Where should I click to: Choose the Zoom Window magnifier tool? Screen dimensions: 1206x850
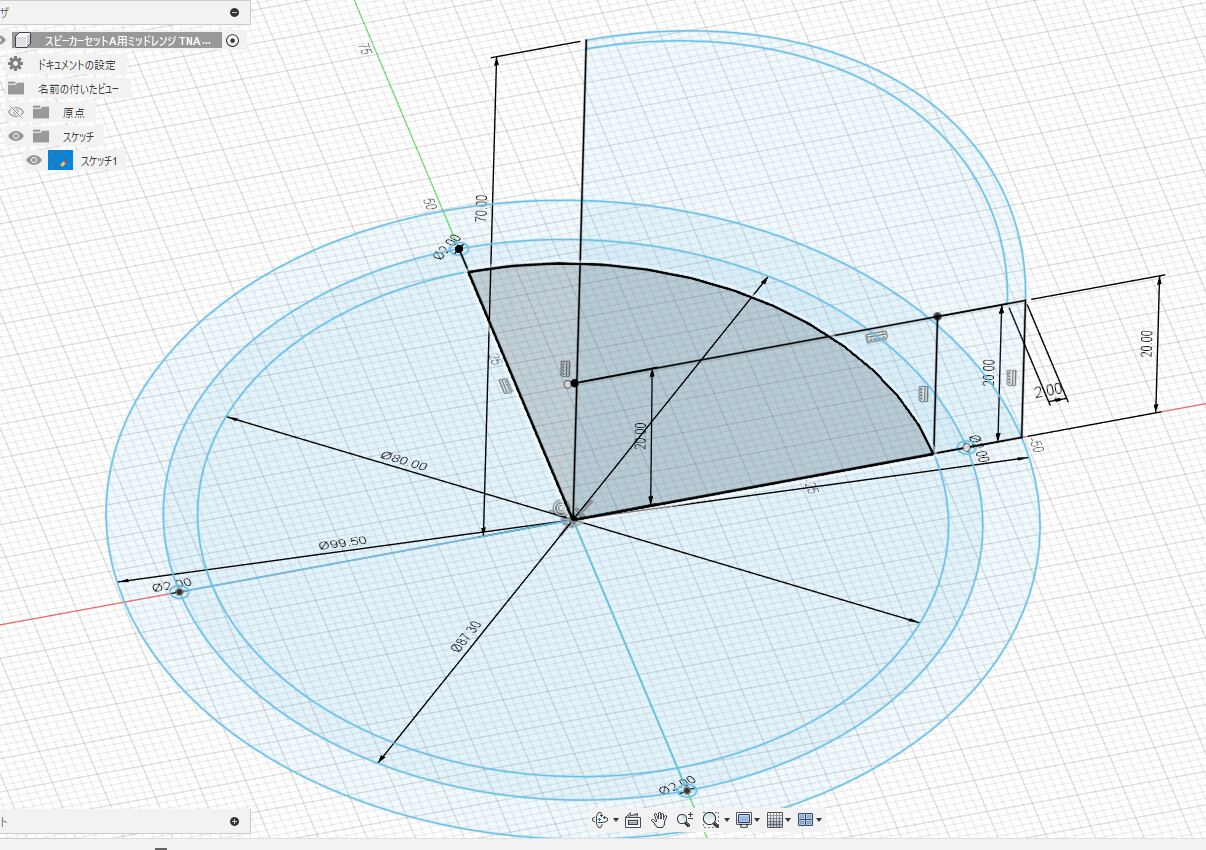coord(710,820)
